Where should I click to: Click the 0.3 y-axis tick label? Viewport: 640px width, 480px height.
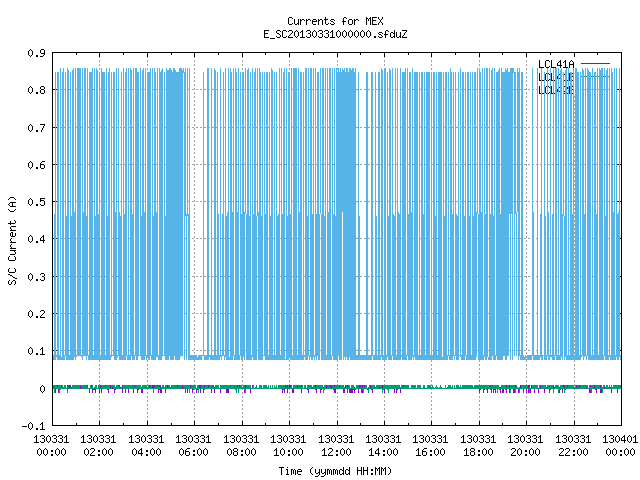pos(36,277)
